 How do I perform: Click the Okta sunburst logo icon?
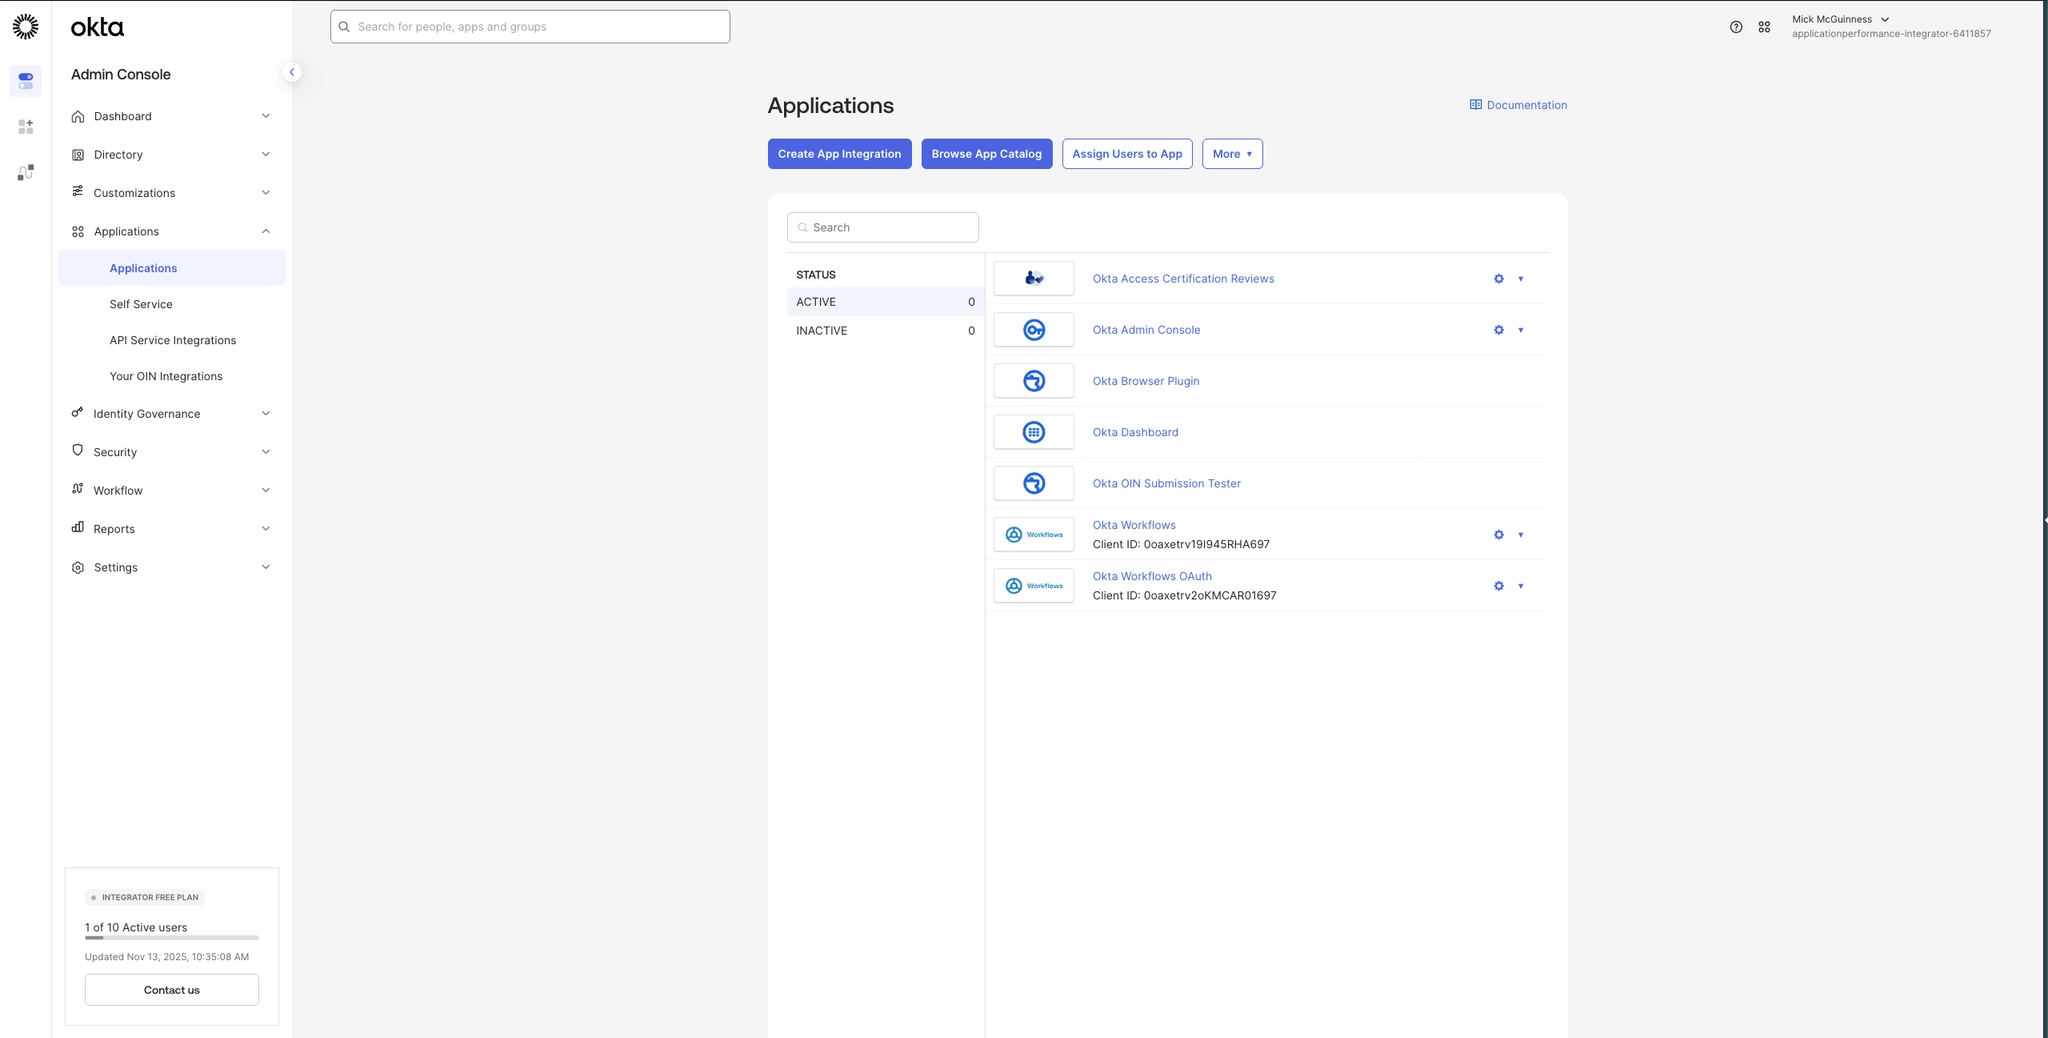(x=26, y=27)
